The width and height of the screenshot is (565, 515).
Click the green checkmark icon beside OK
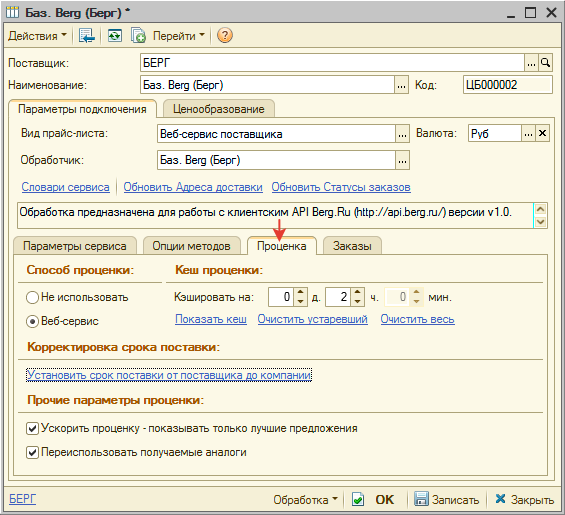pyautogui.click(x=358, y=500)
